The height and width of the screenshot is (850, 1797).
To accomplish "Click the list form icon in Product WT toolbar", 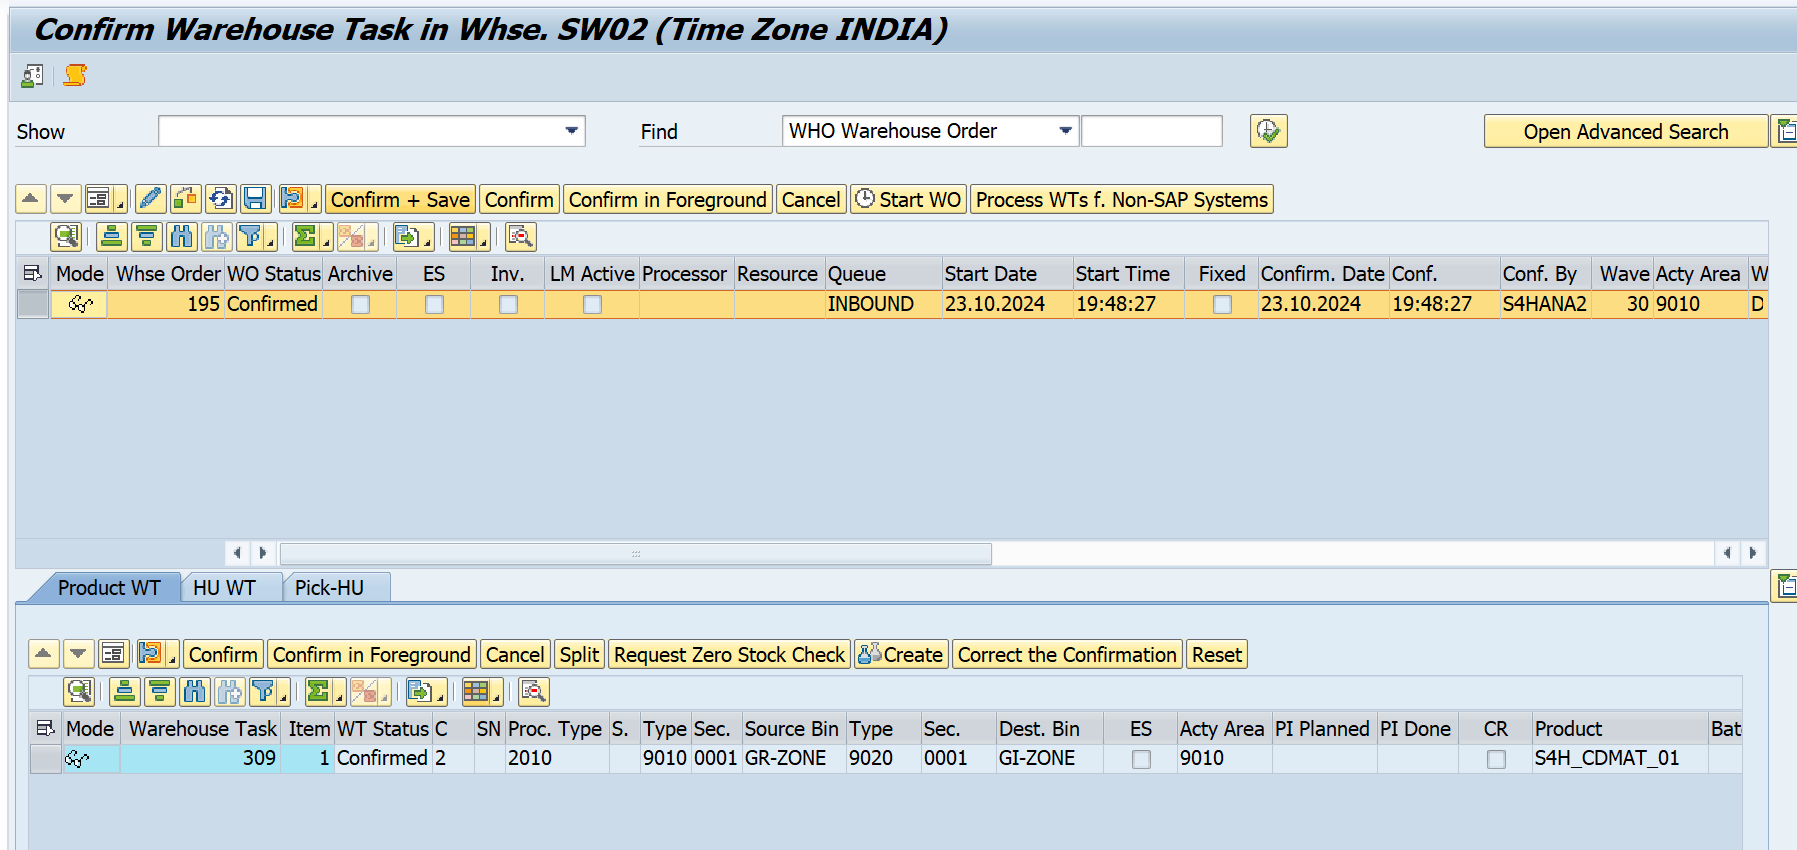I will pos(114,654).
